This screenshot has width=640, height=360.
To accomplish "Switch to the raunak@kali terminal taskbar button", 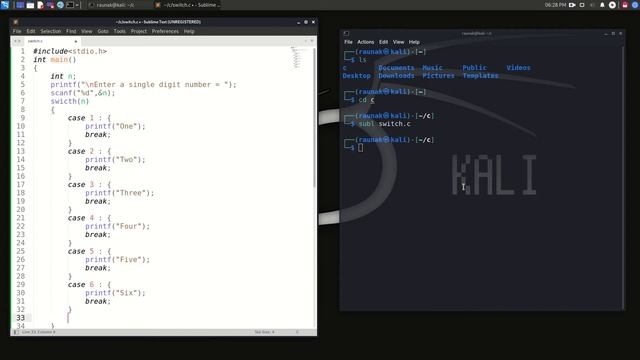I will click(x=116, y=5).
